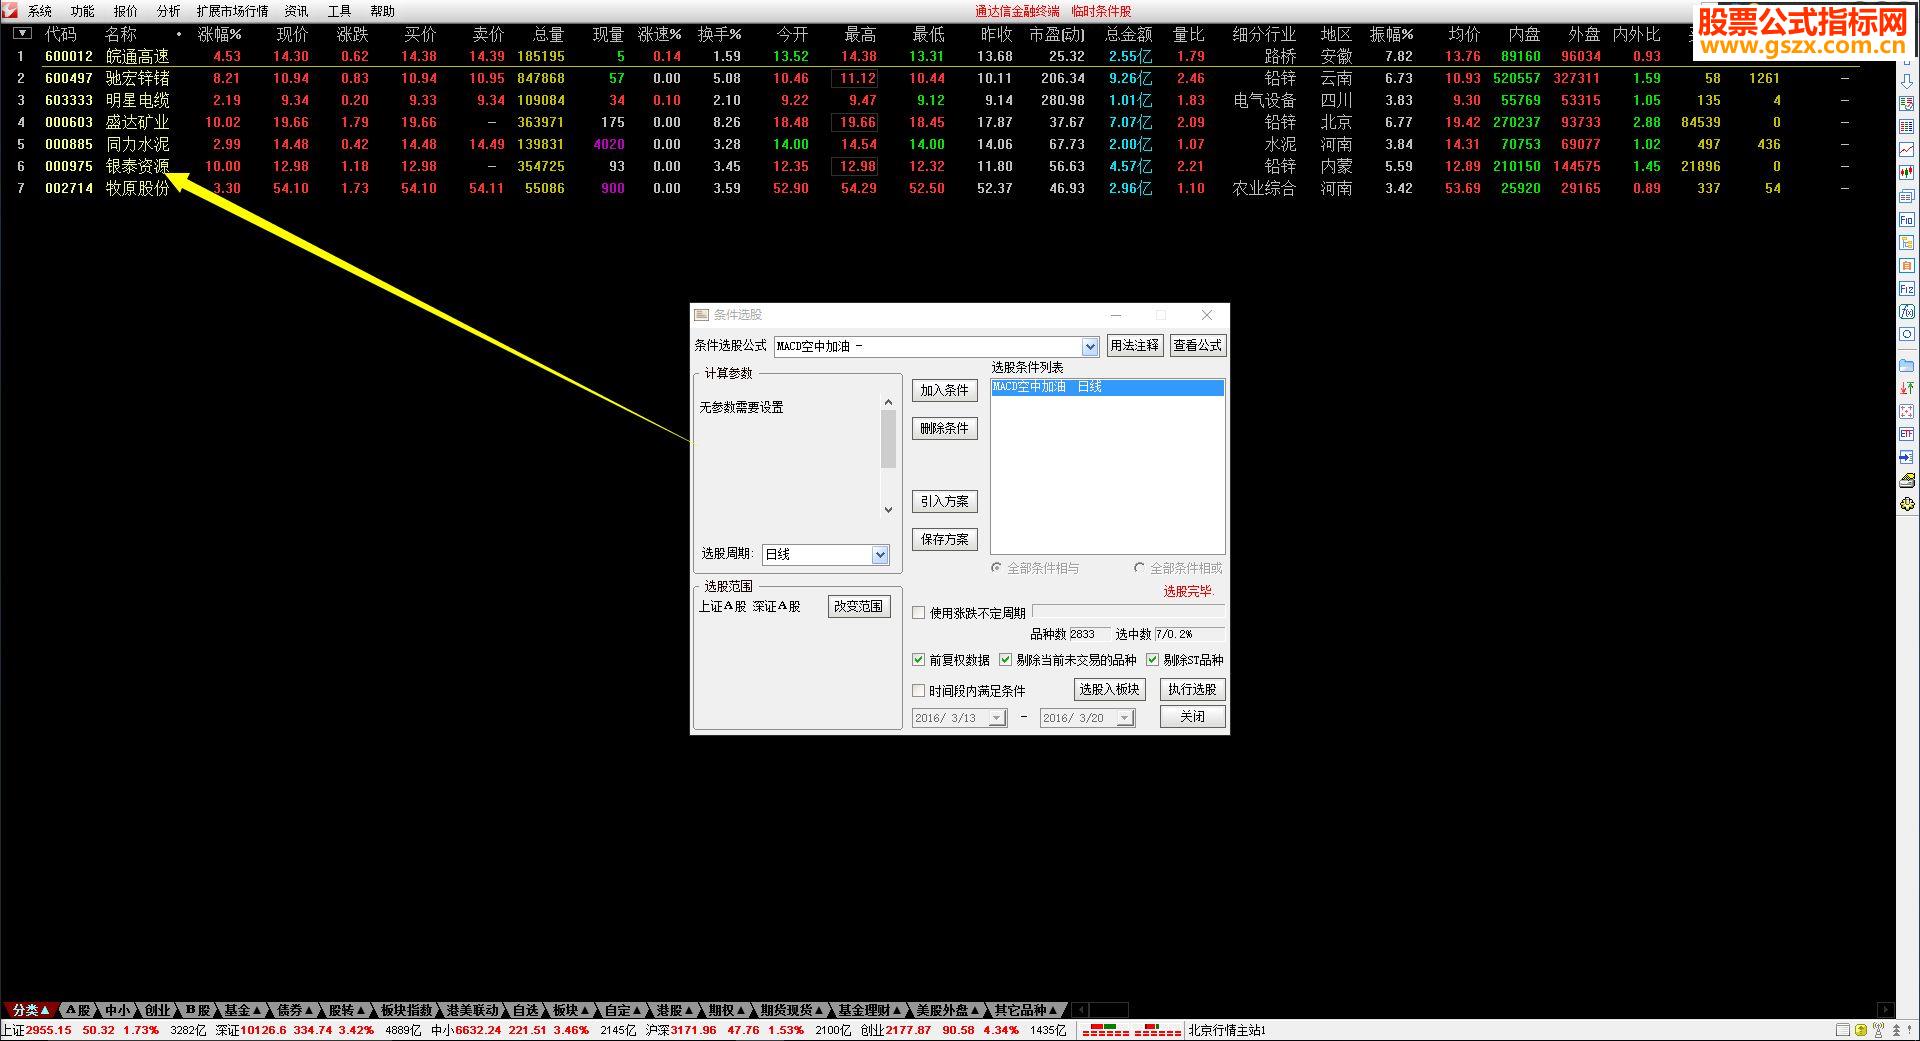Click the signal tower icon in status bar
Image resolution: width=1920 pixels, height=1041 pixels.
point(1878,1030)
